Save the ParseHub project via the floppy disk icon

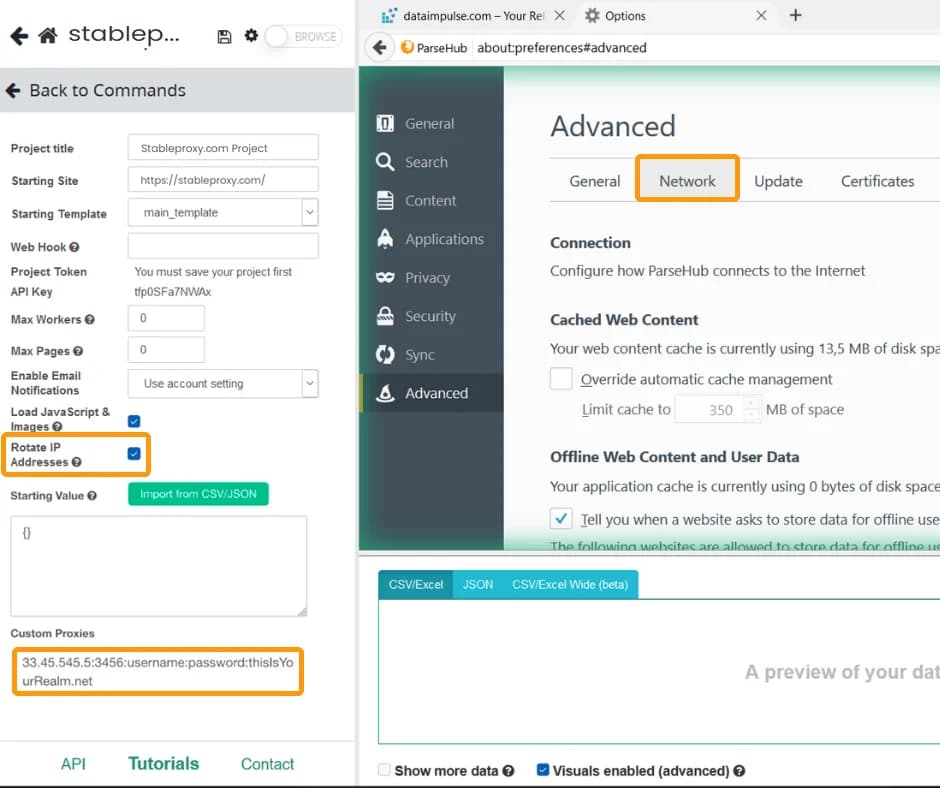click(222, 36)
